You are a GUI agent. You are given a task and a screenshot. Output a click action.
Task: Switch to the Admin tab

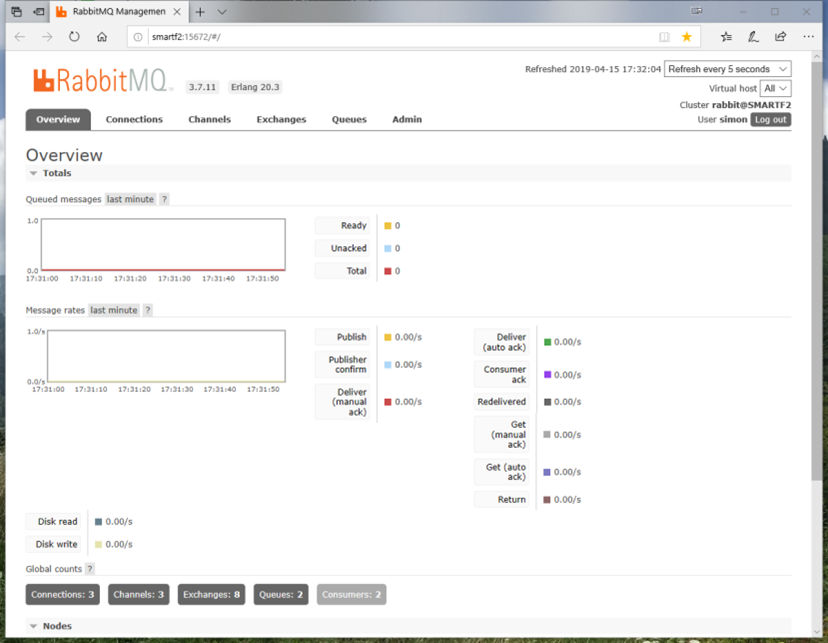[407, 119]
